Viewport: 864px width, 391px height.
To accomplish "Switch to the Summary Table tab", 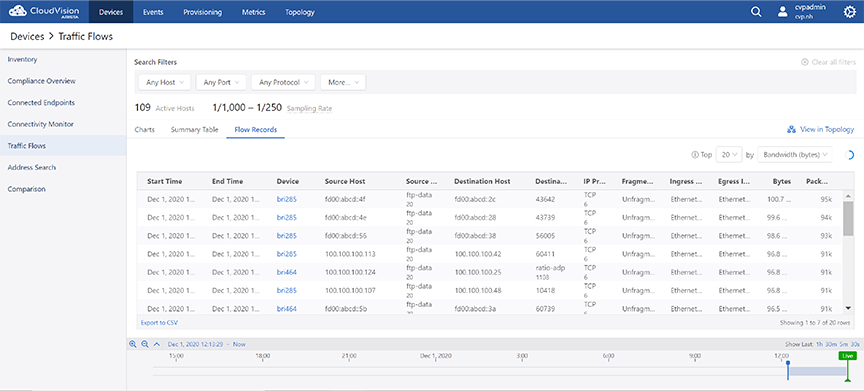I will [195, 130].
